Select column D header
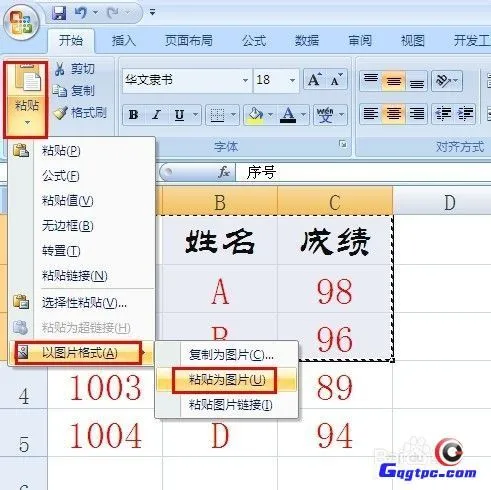 (442, 201)
